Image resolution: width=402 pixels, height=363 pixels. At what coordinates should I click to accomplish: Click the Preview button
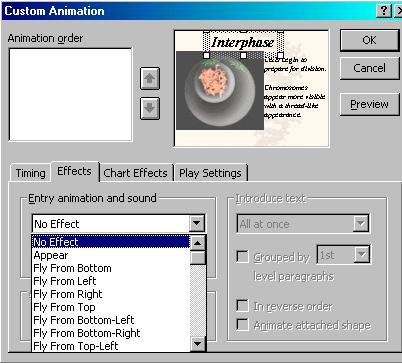coord(369,104)
